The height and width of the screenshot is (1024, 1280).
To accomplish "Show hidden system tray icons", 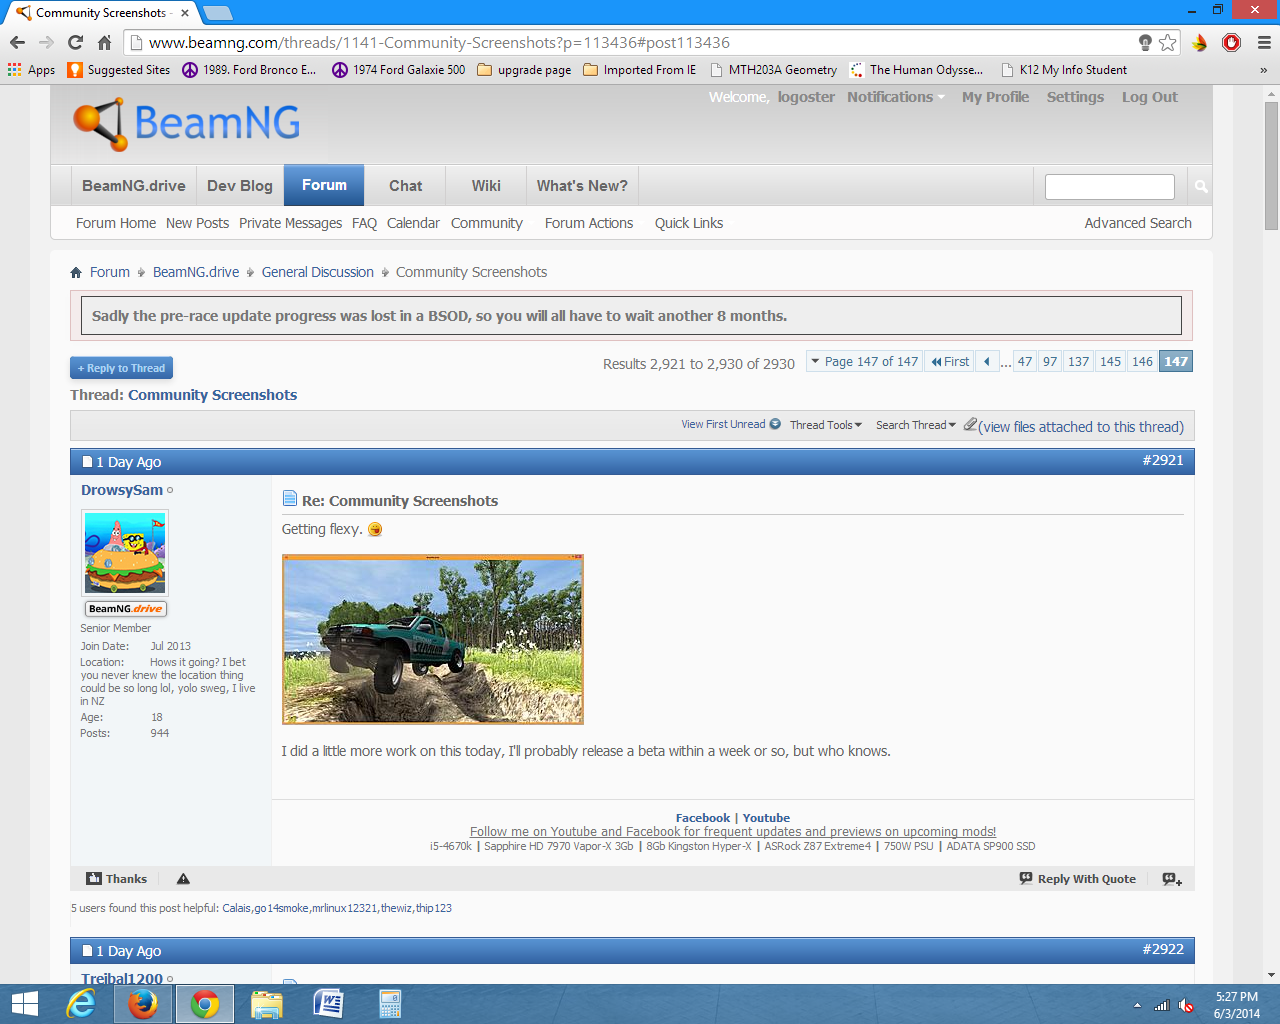I will click(x=1137, y=1005).
